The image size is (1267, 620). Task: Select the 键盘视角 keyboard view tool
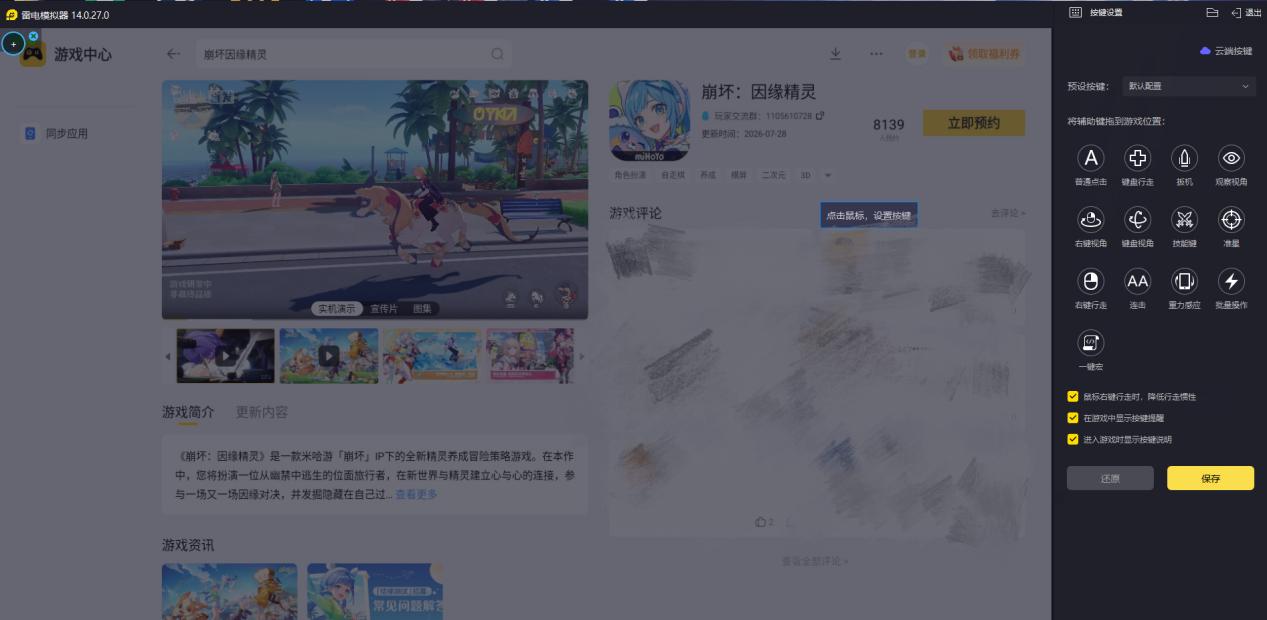(x=1138, y=219)
